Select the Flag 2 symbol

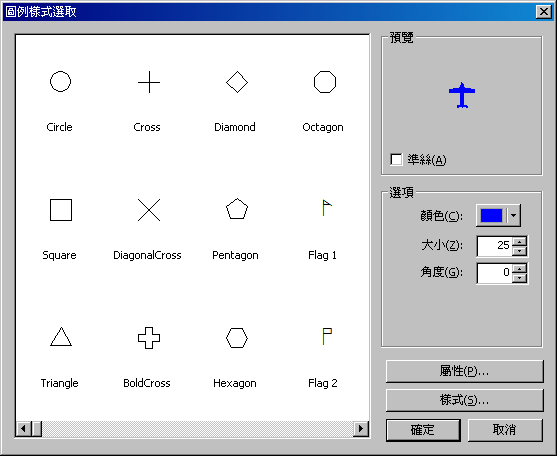327,336
